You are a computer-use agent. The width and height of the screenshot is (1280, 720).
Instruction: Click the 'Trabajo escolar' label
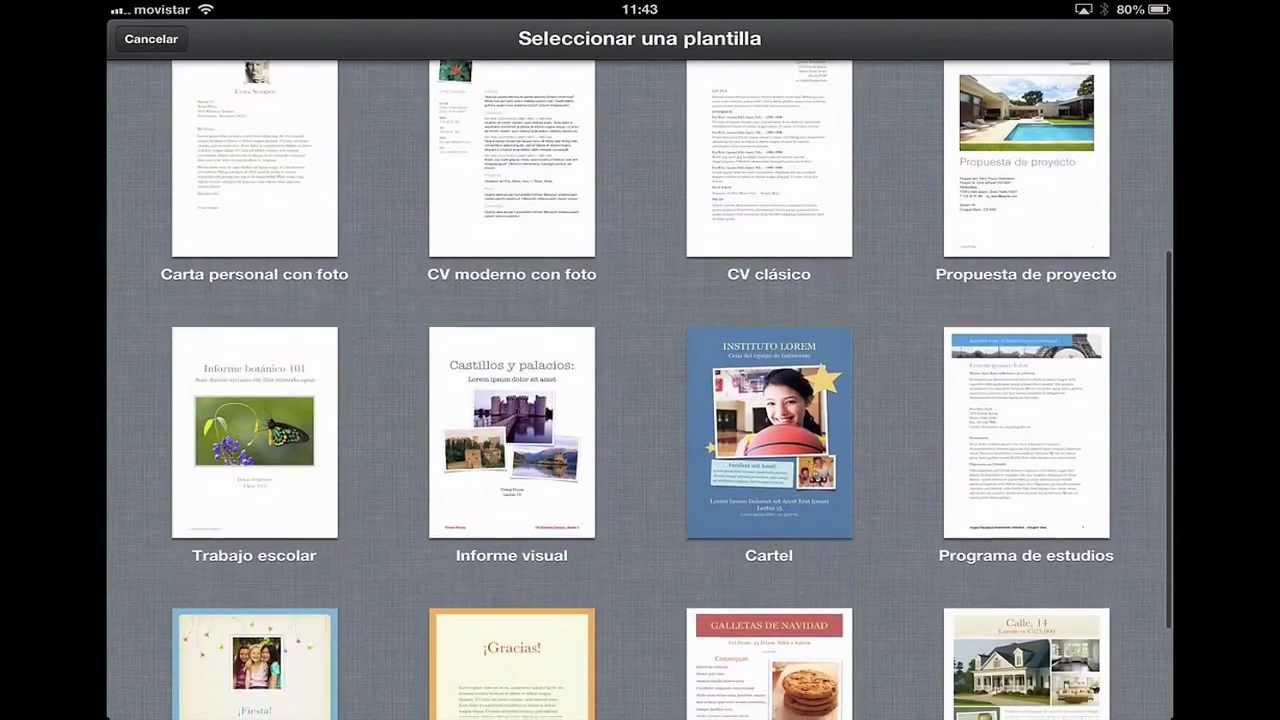tap(254, 555)
